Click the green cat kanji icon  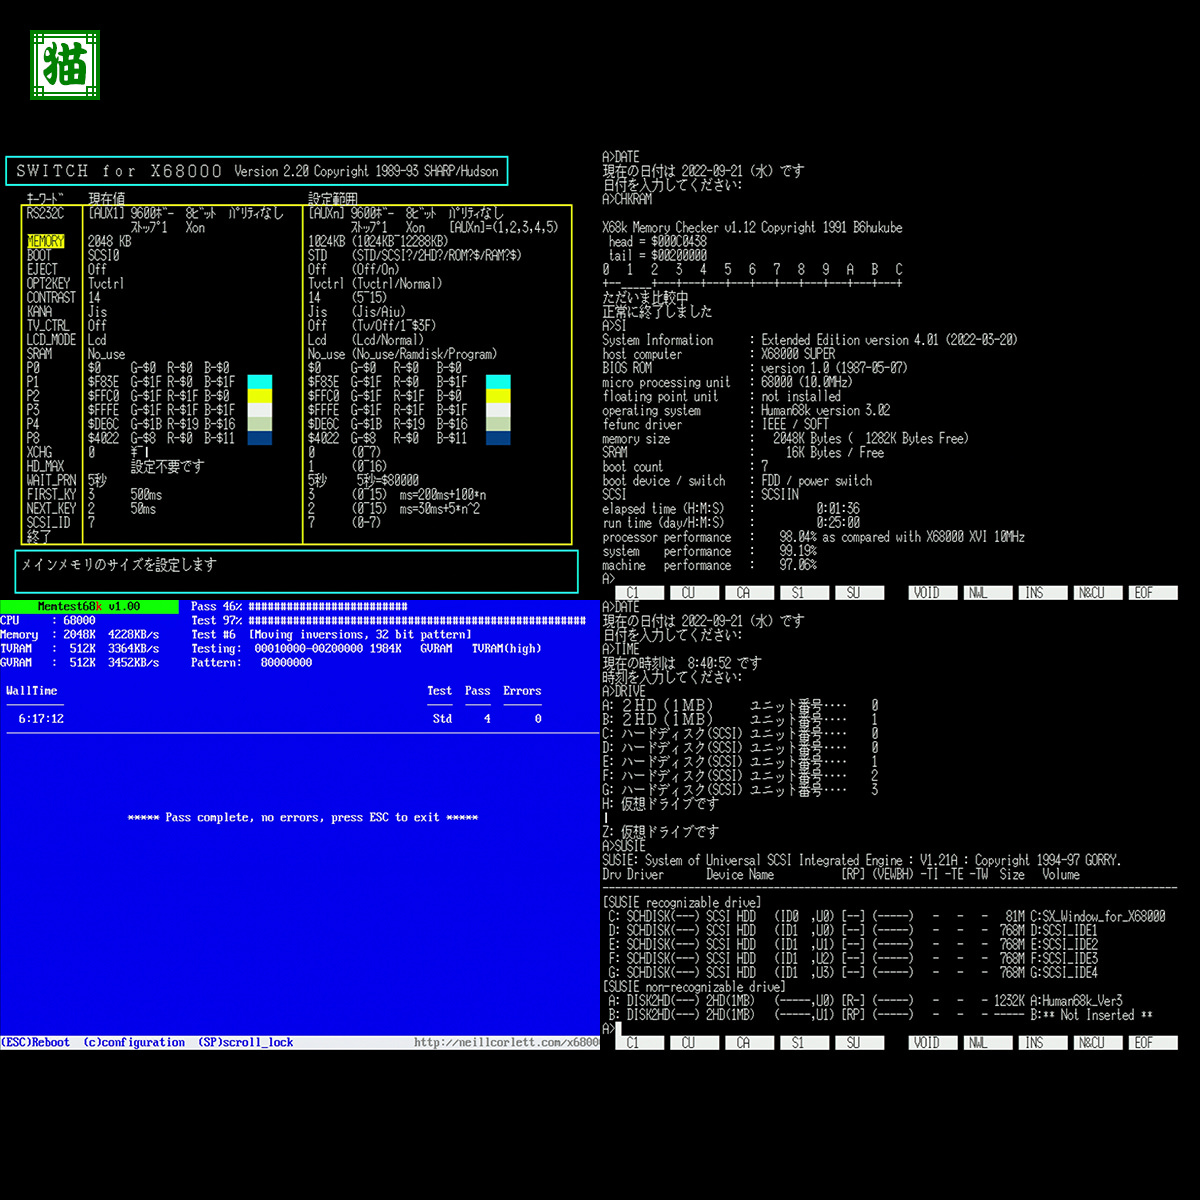(x=64, y=65)
